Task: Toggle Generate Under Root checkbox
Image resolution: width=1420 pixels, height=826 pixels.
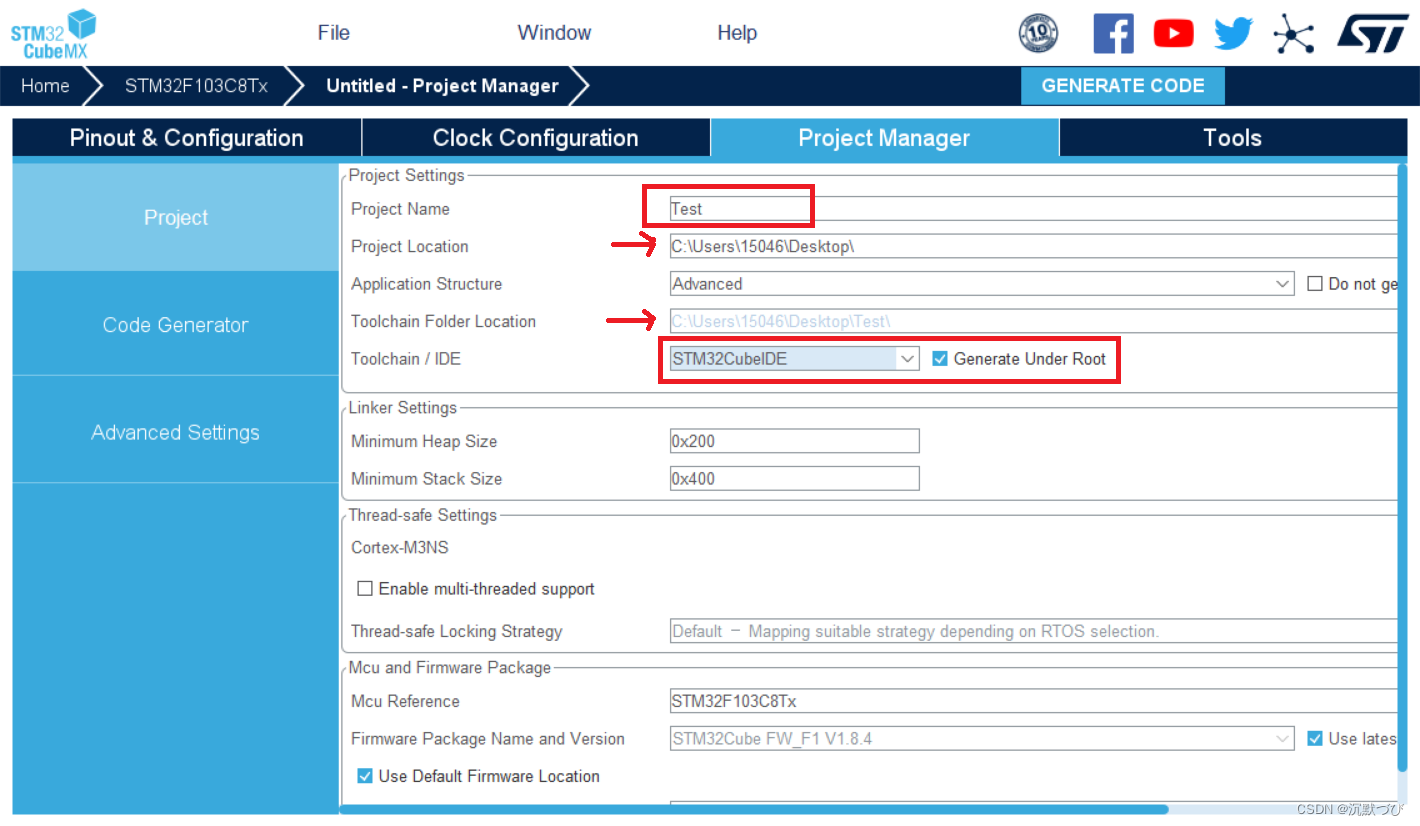Action: [940, 359]
